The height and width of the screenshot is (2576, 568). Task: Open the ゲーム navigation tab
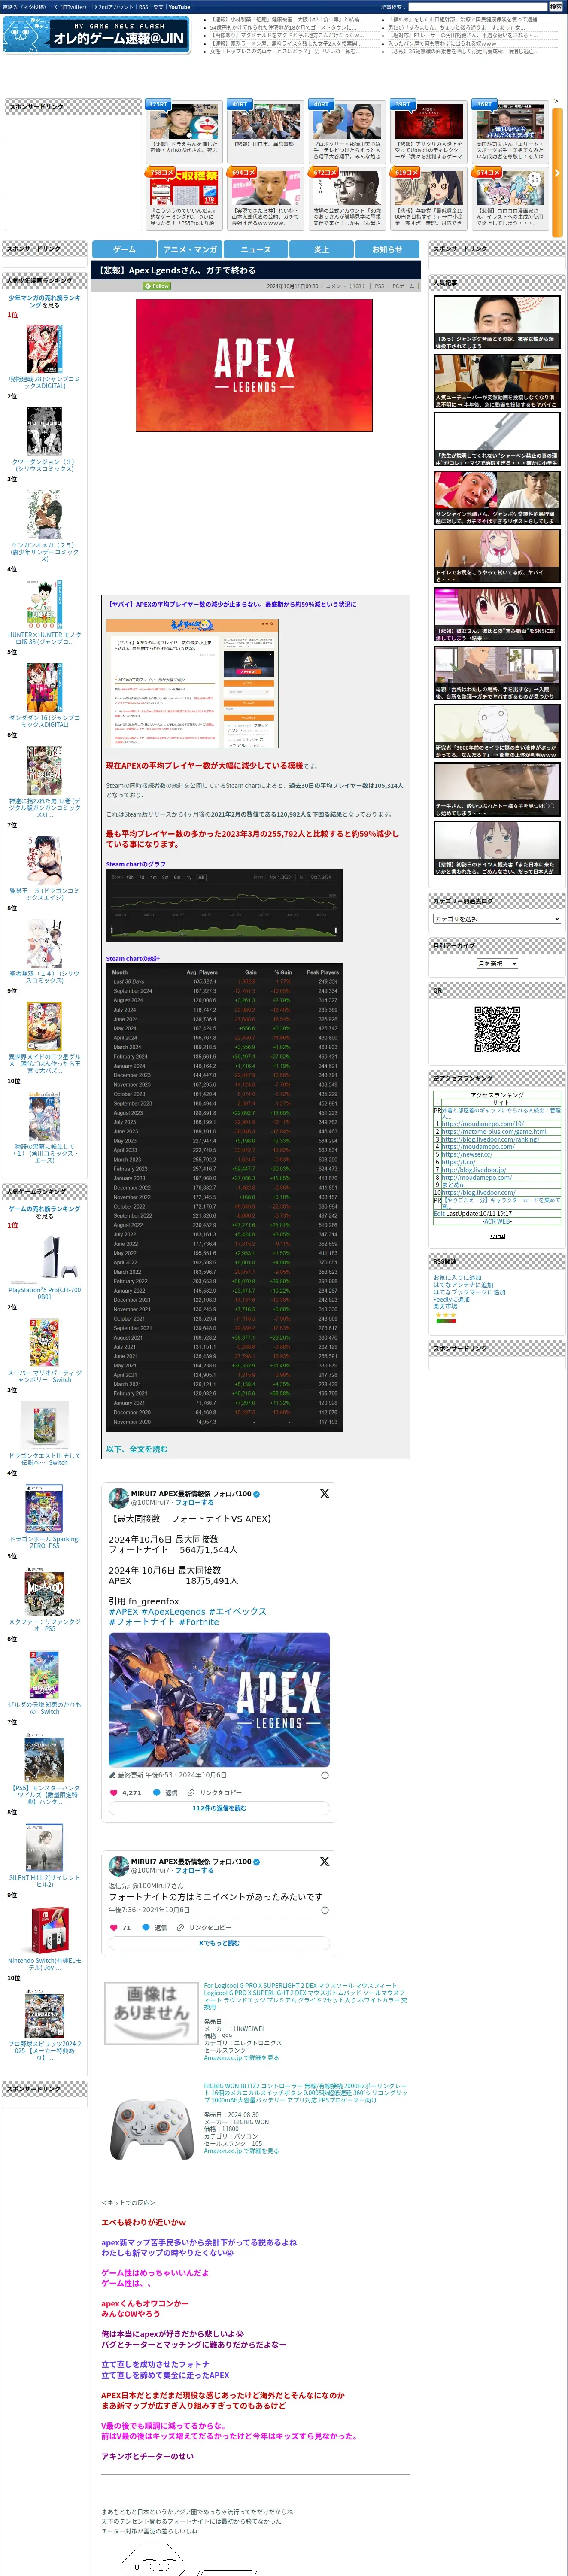click(x=124, y=249)
